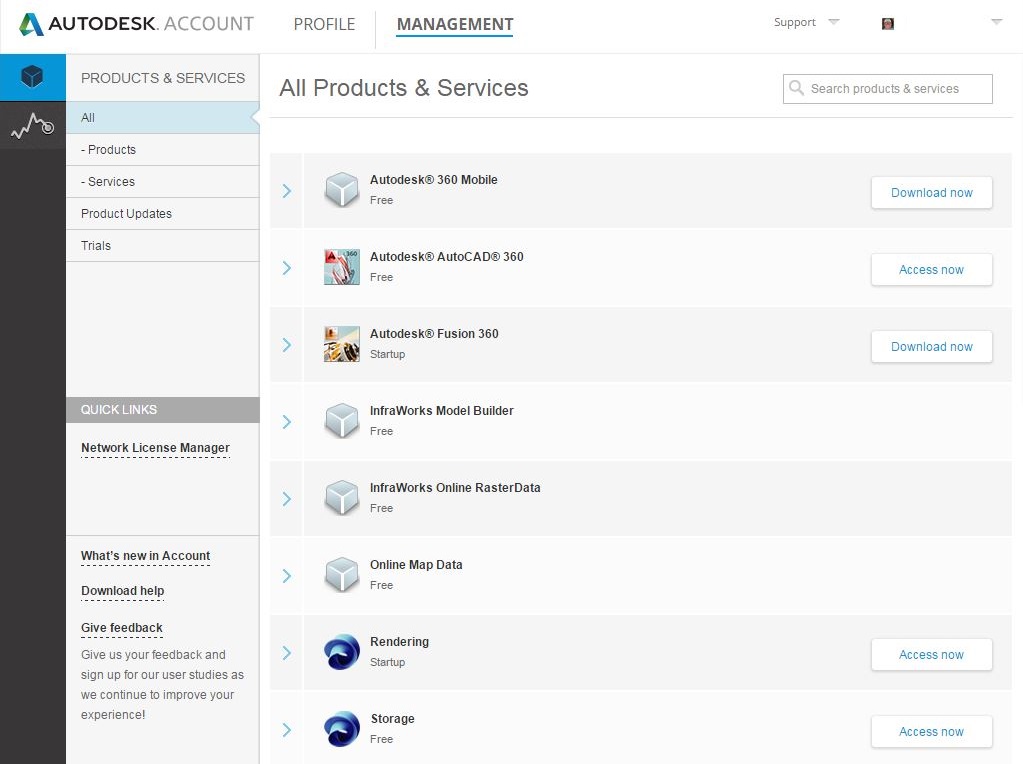Click the Rendering service swirl icon
This screenshot has height=764, width=1023.
coord(342,652)
